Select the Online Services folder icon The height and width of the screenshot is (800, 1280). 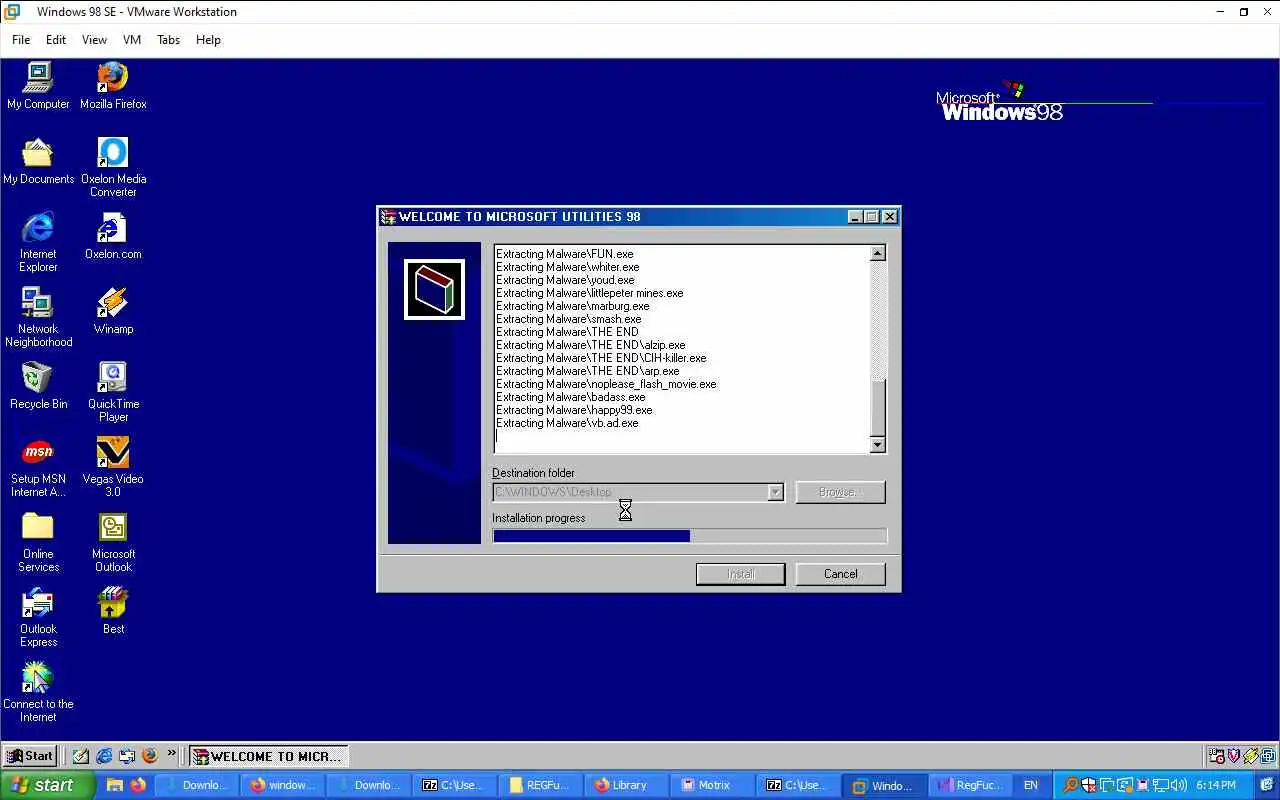coord(38,541)
